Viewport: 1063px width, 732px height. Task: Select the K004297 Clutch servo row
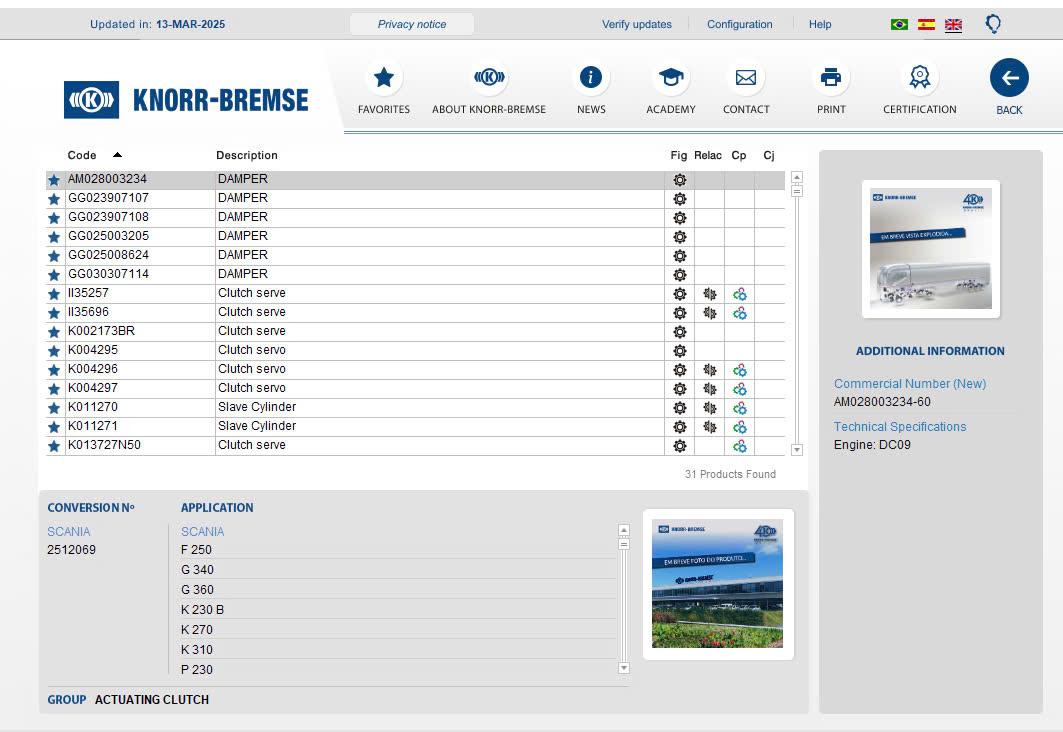[x=415, y=388]
